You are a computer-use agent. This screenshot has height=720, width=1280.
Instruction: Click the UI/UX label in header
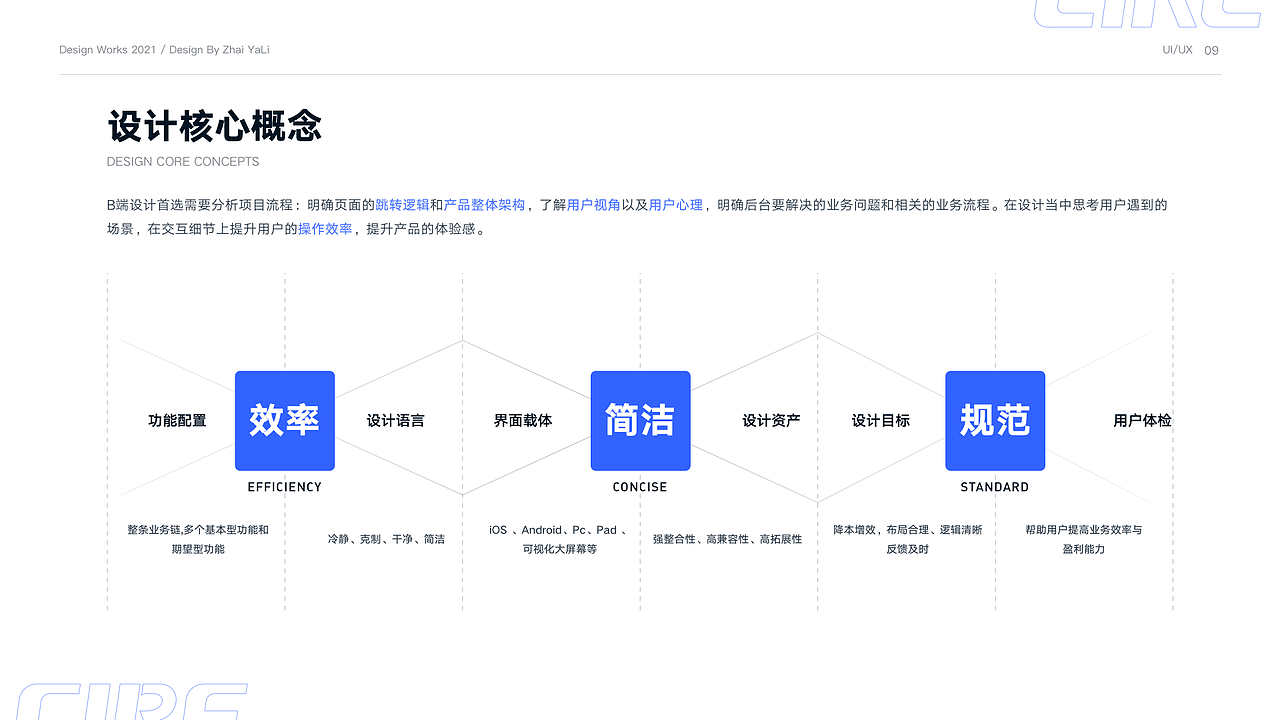pos(1177,50)
